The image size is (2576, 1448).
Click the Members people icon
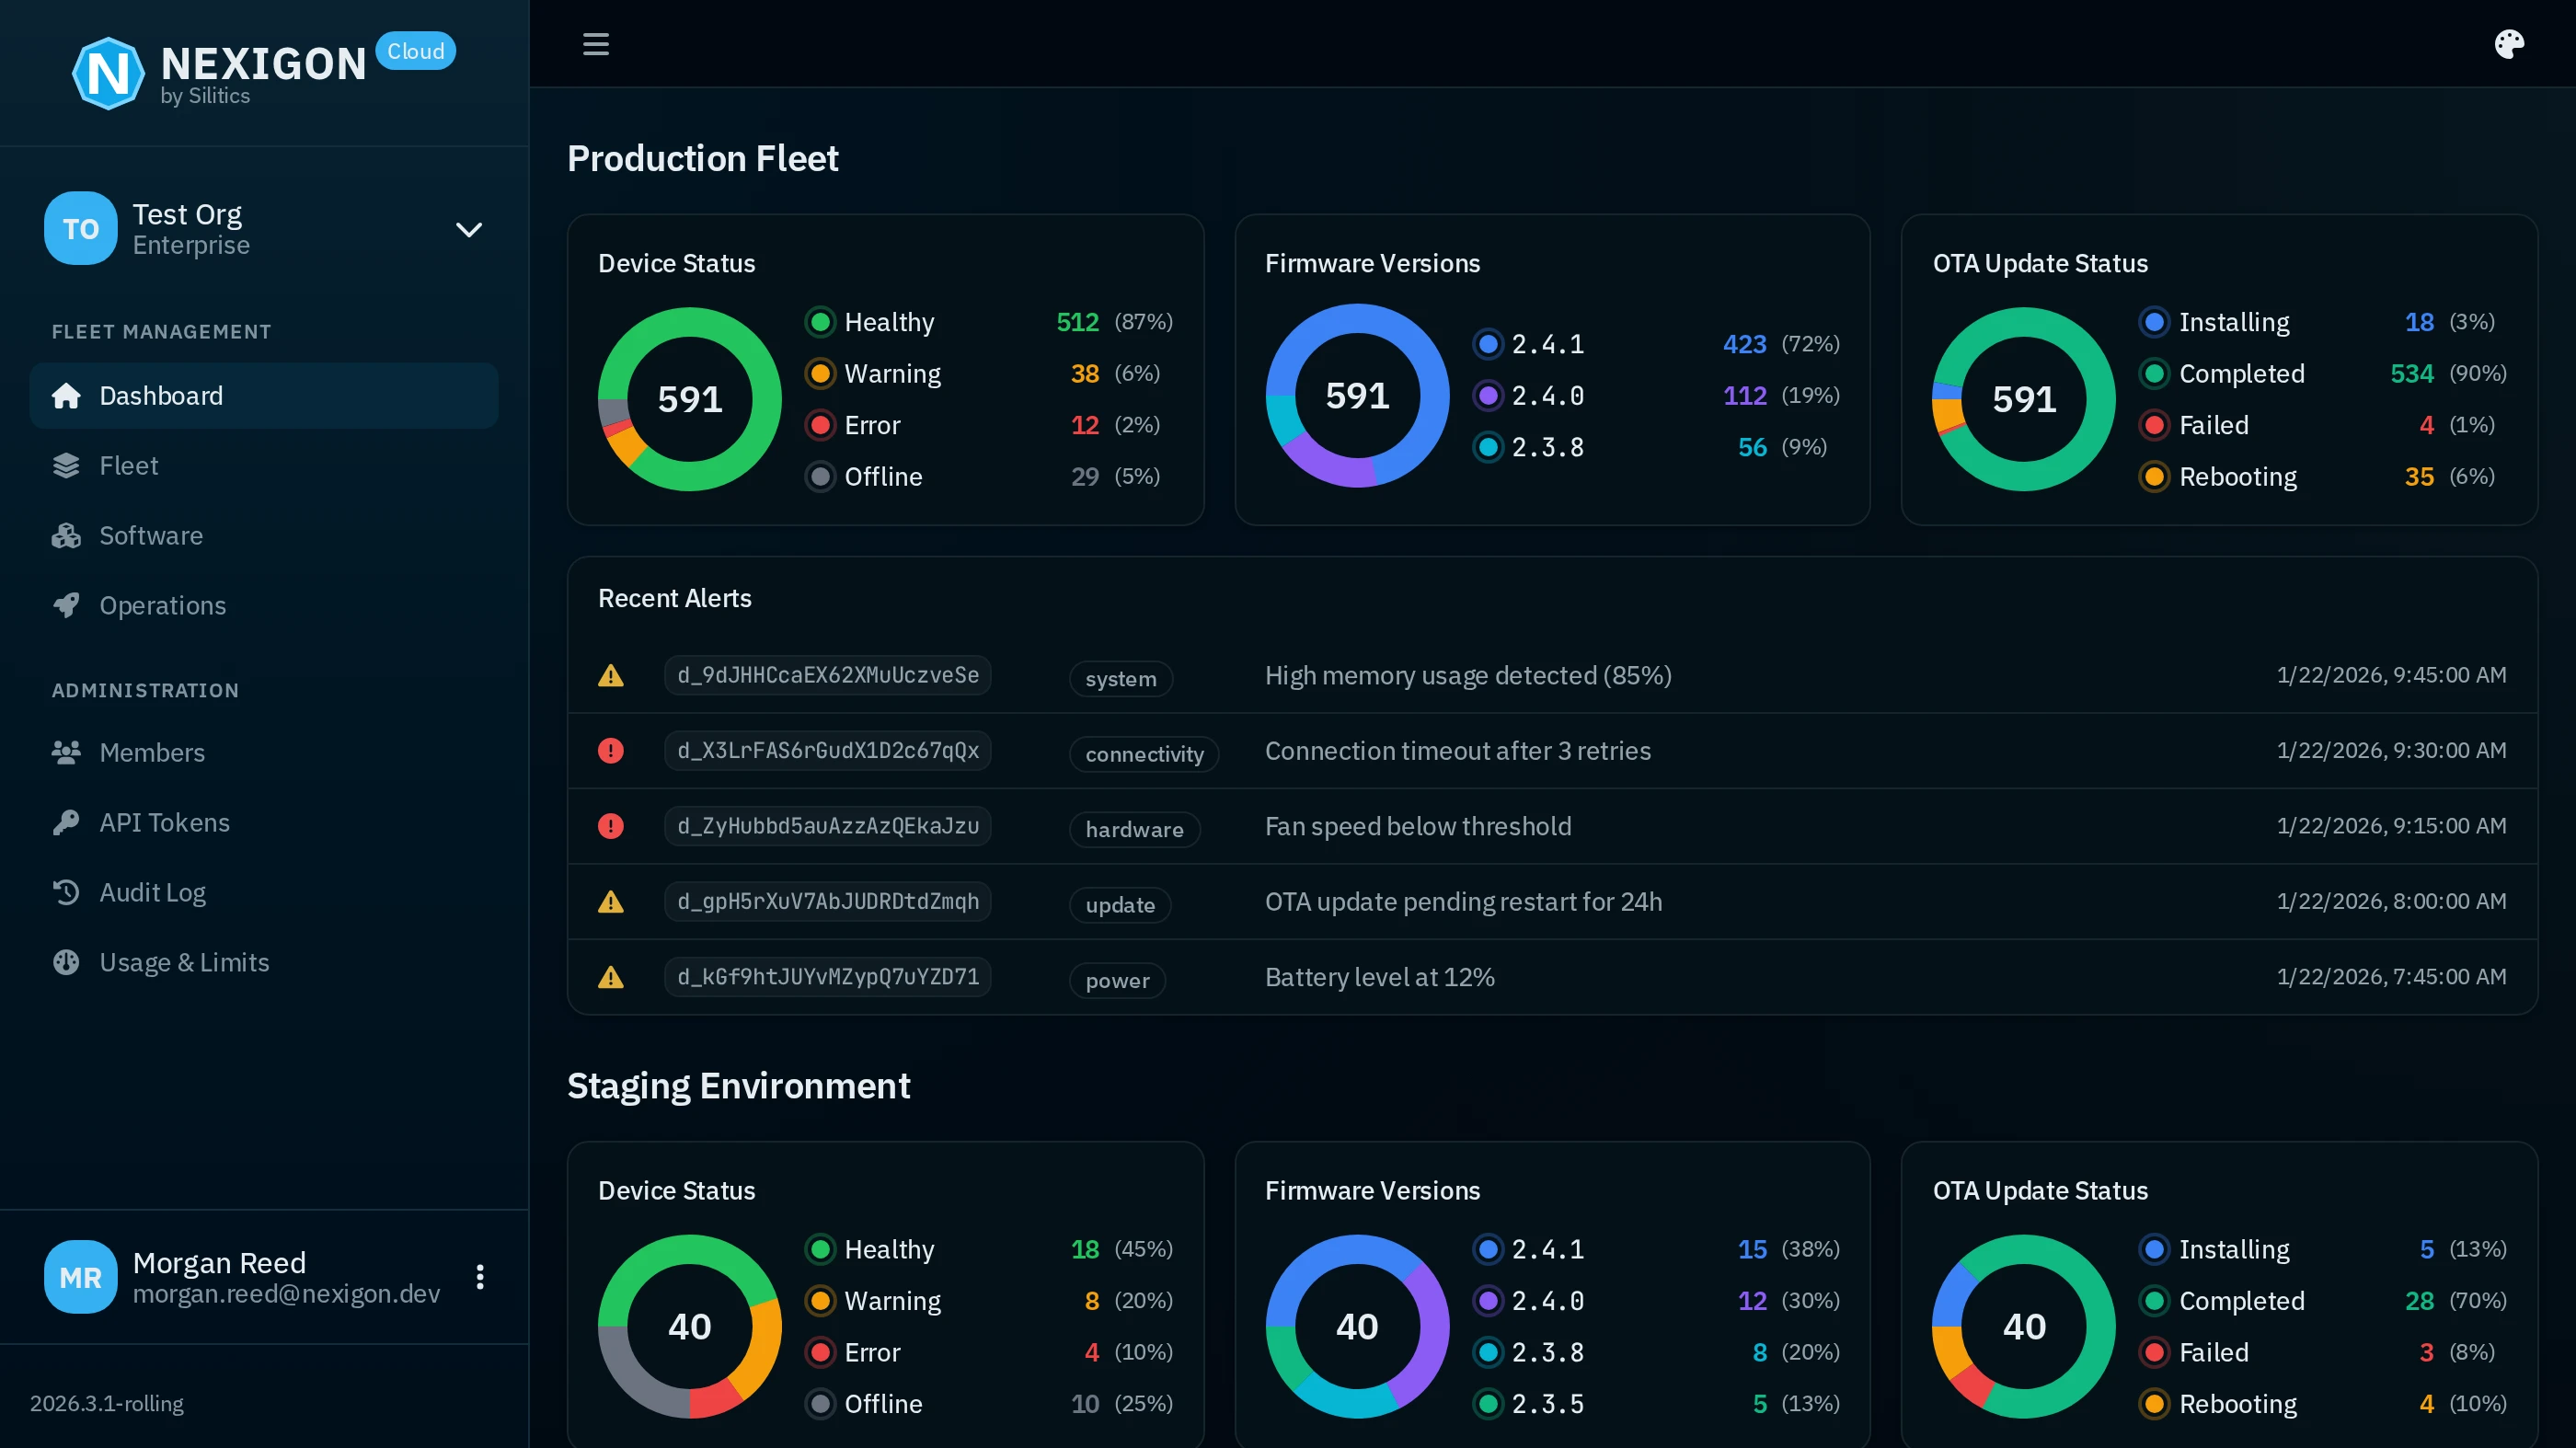pos(66,752)
